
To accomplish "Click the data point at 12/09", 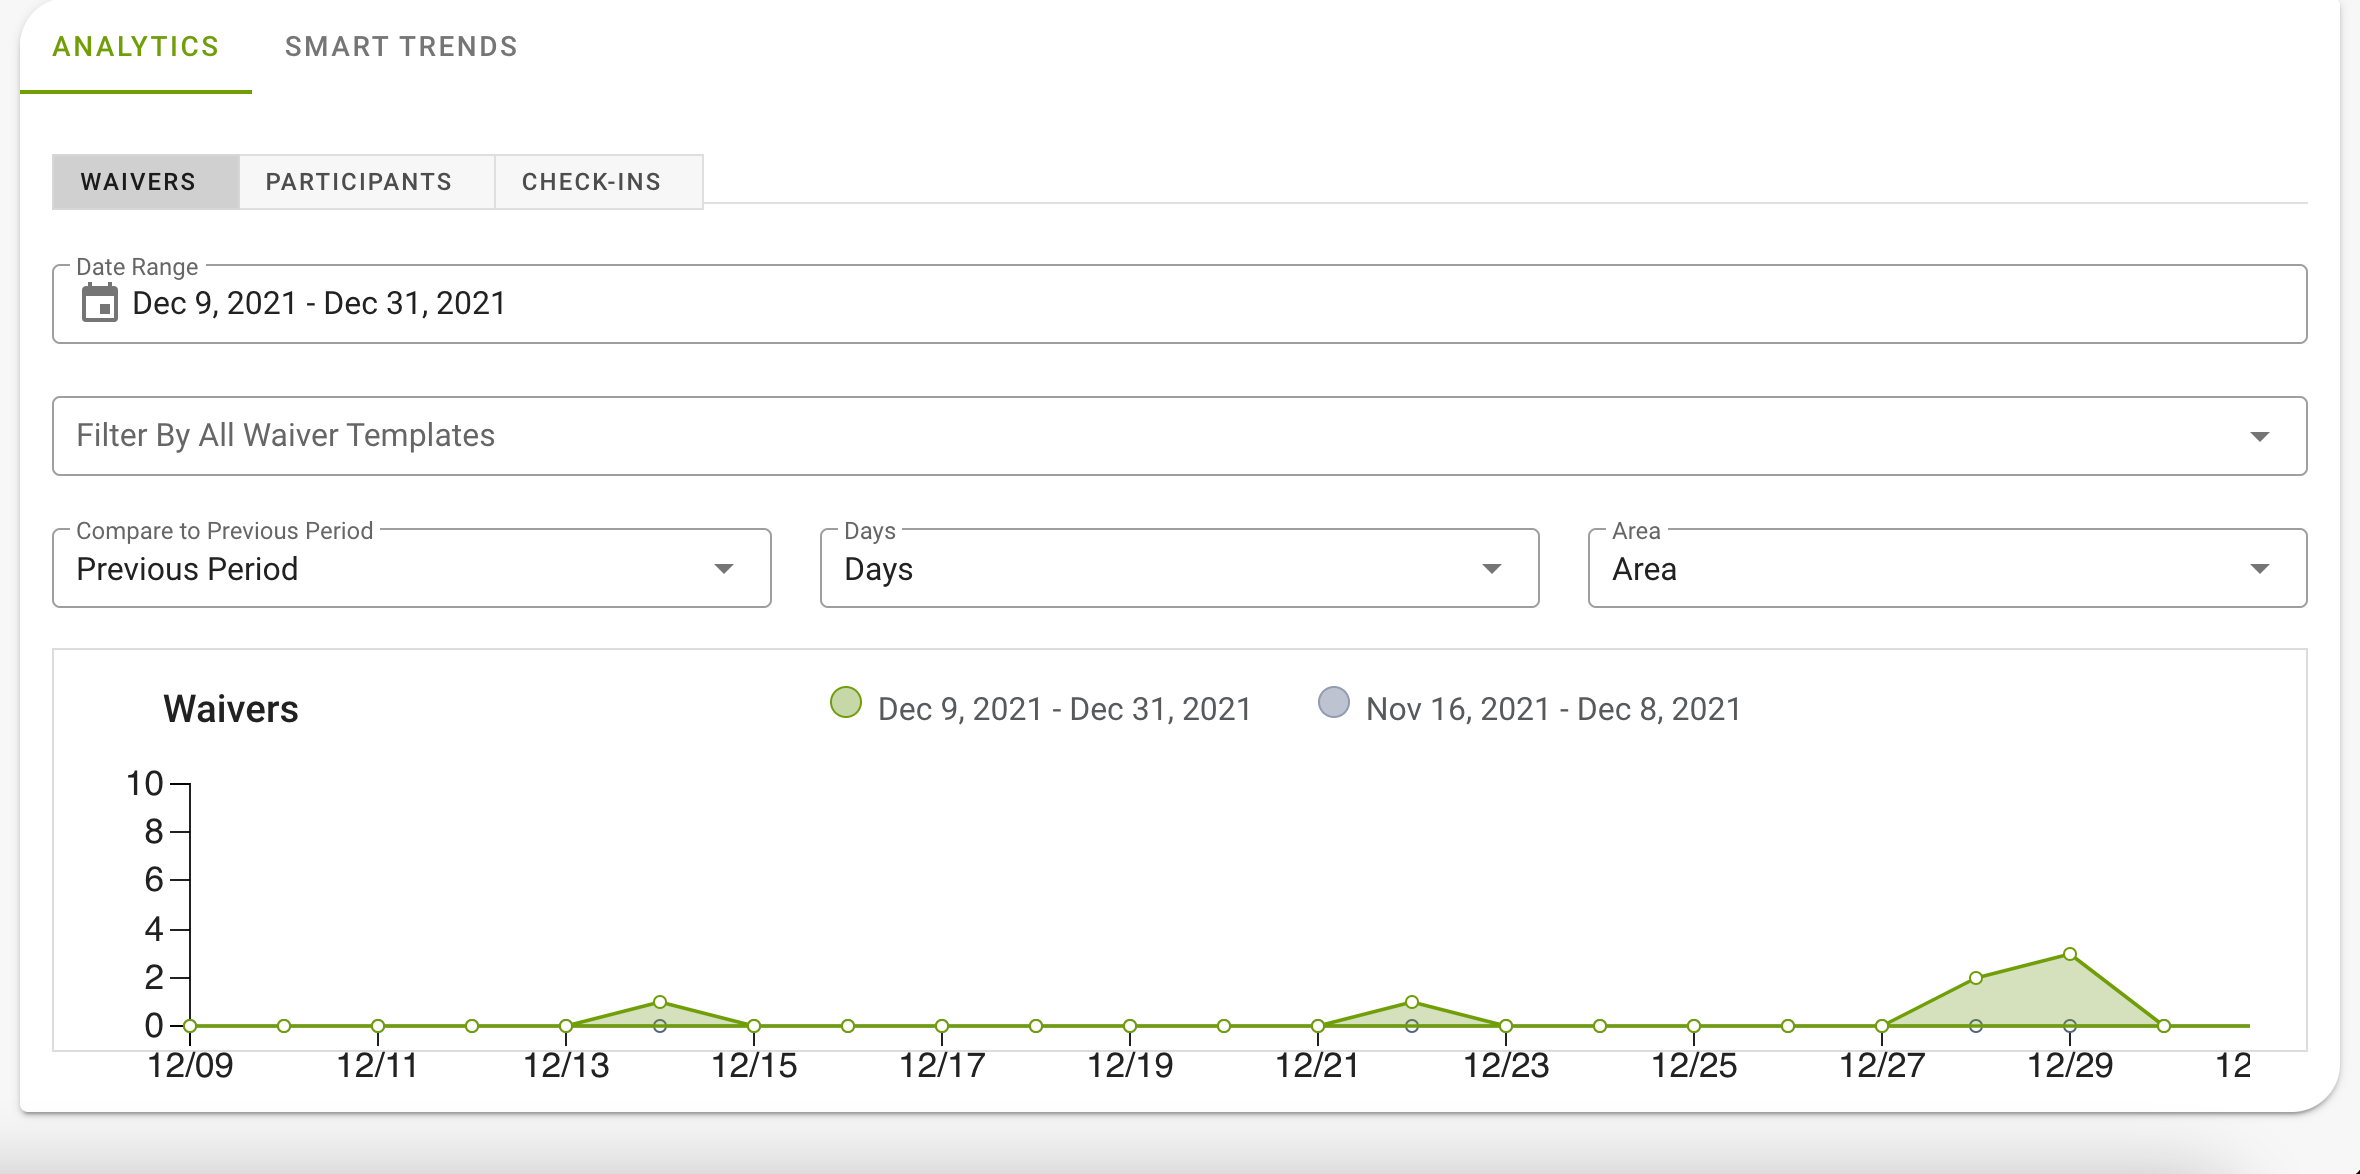I will pos(190,1026).
